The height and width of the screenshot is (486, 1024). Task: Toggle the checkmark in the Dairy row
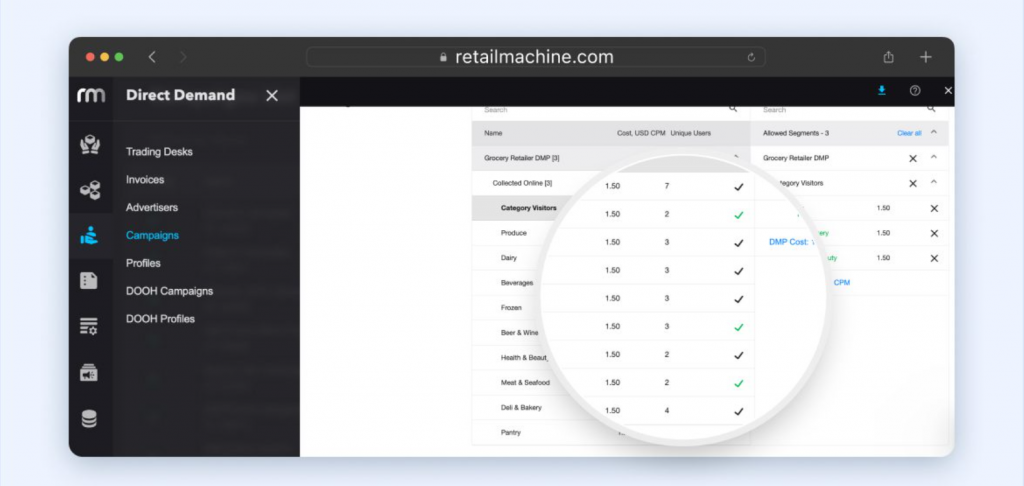click(x=738, y=270)
